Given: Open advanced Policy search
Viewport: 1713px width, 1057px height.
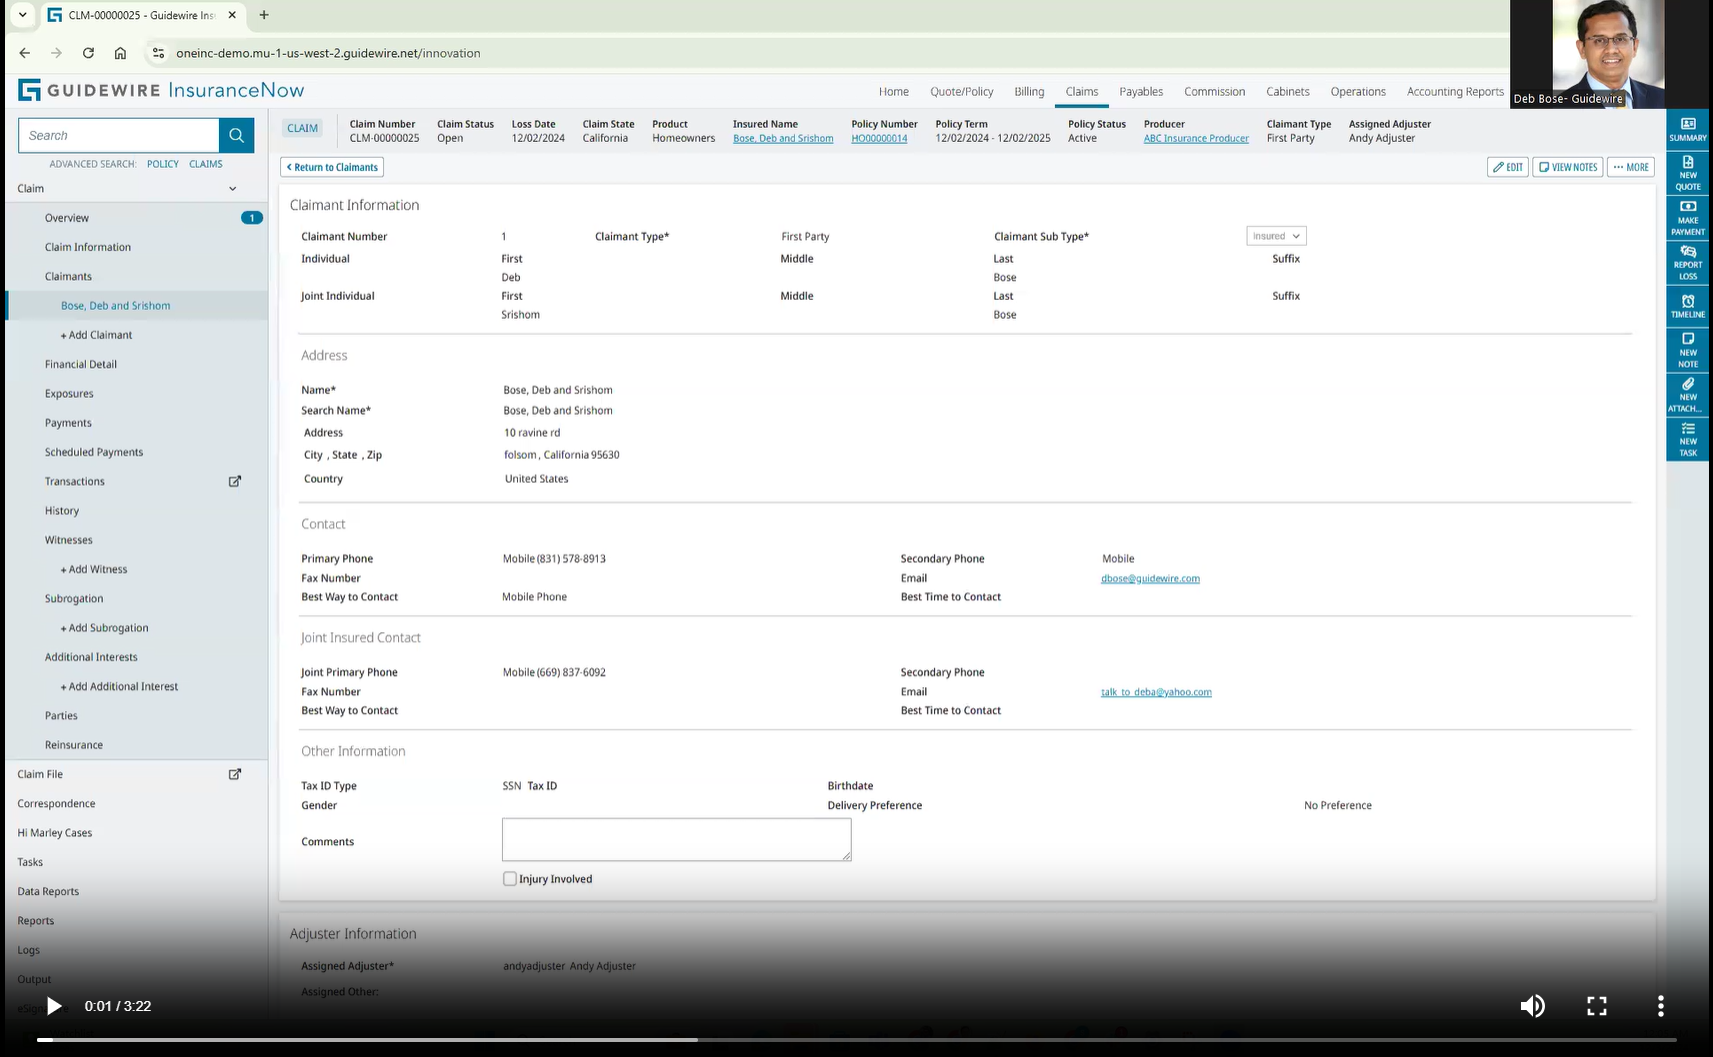Looking at the screenshot, I should 163,164.
